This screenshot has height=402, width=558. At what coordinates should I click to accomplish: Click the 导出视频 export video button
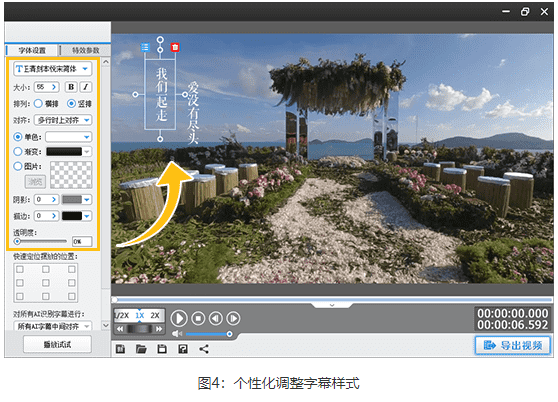(512, 345)
